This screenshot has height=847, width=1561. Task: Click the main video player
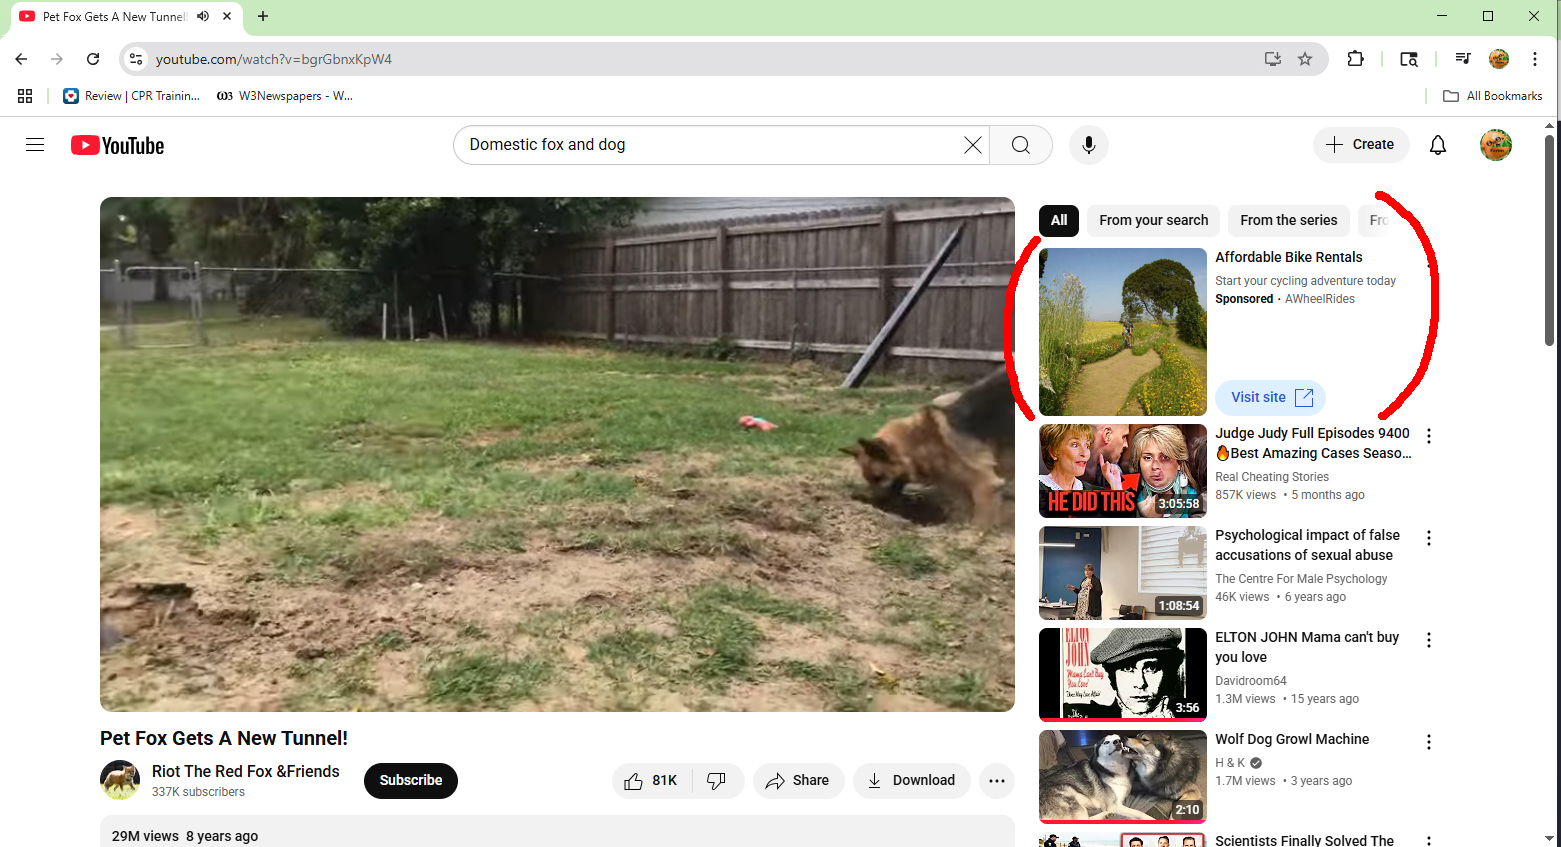point(557,454)
